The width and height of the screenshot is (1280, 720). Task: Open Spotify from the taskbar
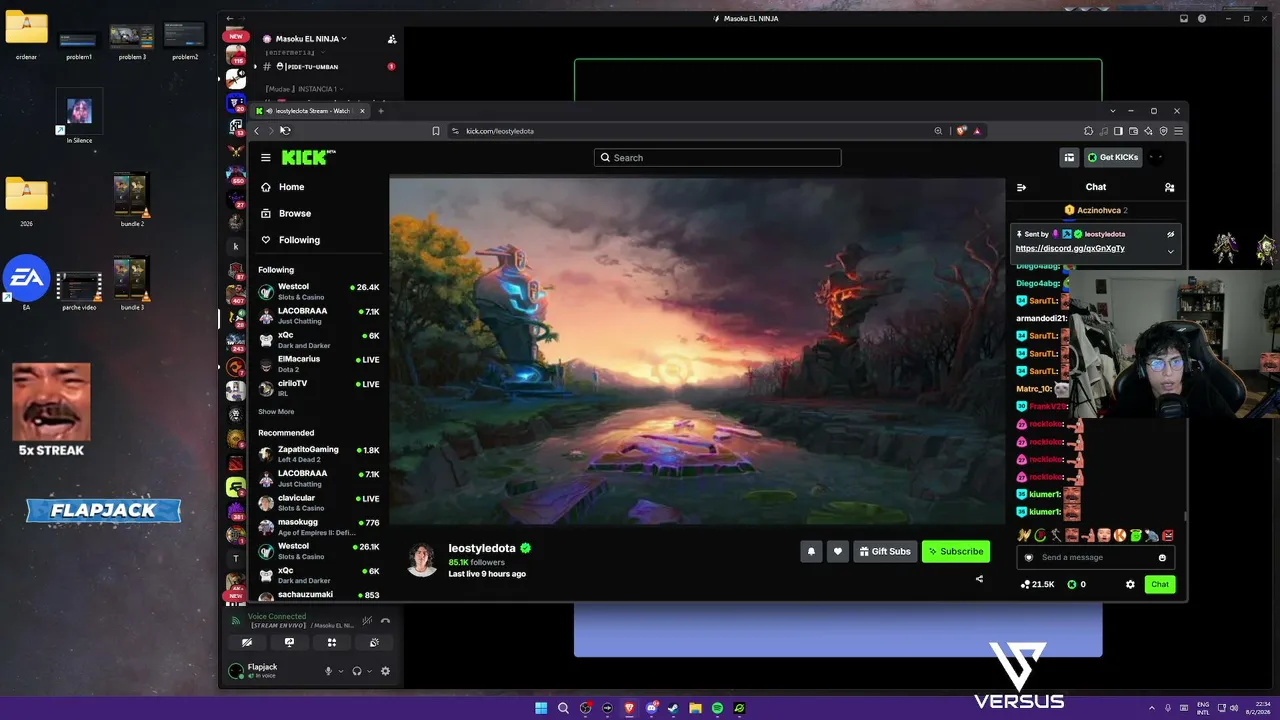717,708
